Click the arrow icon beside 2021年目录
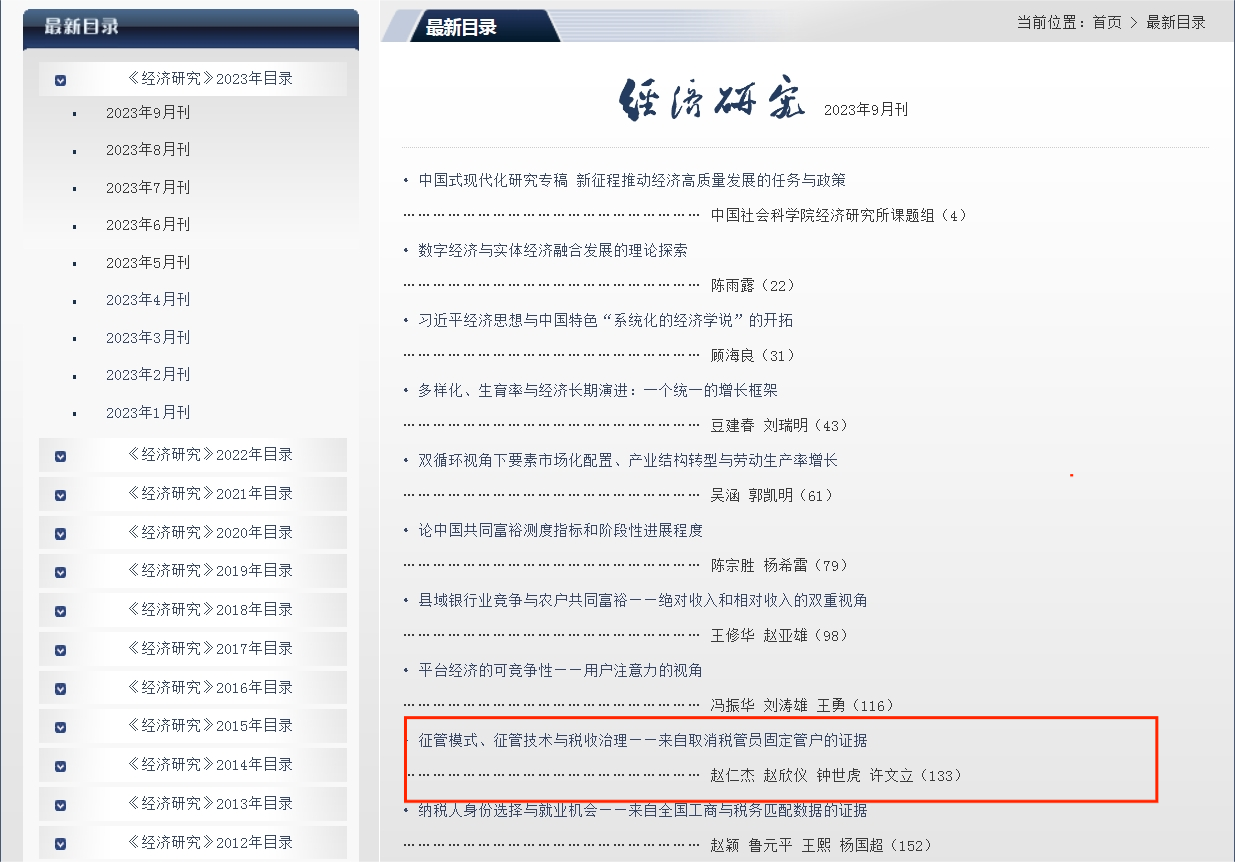 [x=61, y=495]
